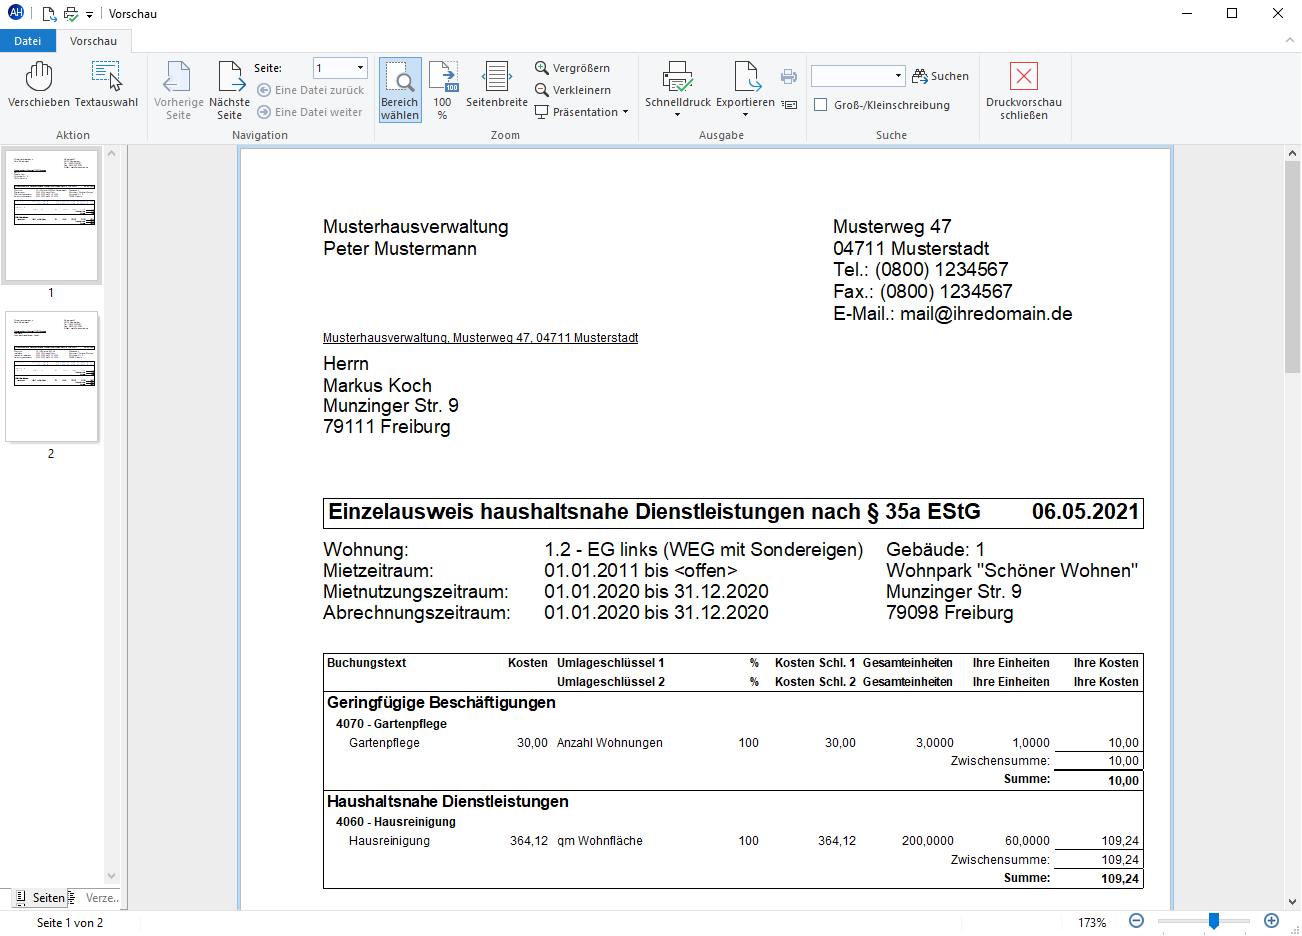Click the 173% zoom level text

point(1092,922)
